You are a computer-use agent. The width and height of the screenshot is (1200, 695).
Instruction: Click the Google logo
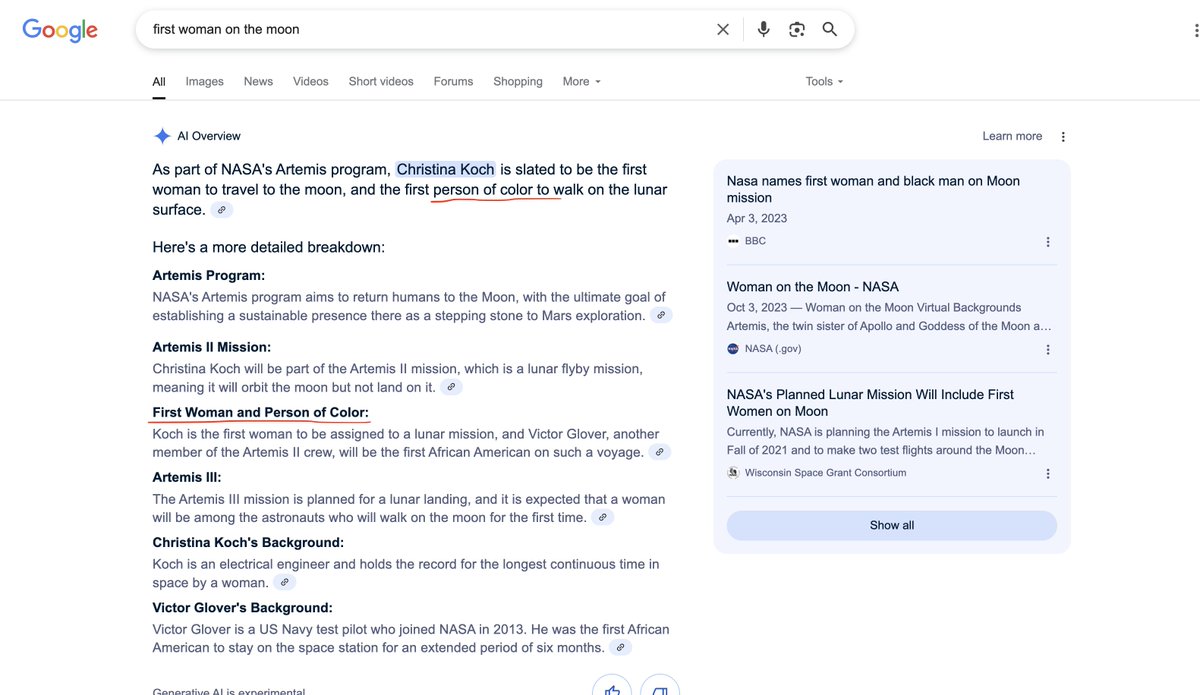coord(60,30)
